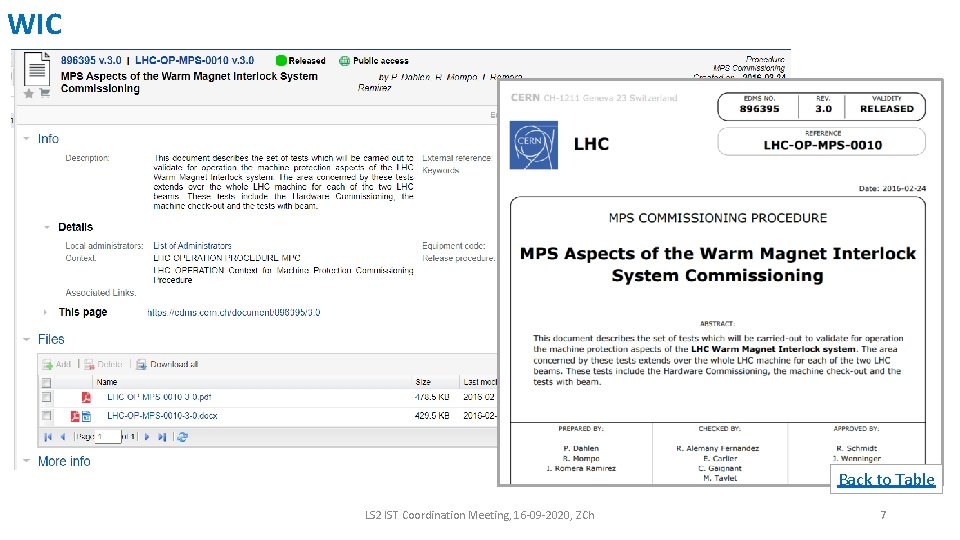Image resolution: width=960 pixels, height=540 pixels.
Task: Click the PDF icon in the docx row
Action: (x=75, y=416)
